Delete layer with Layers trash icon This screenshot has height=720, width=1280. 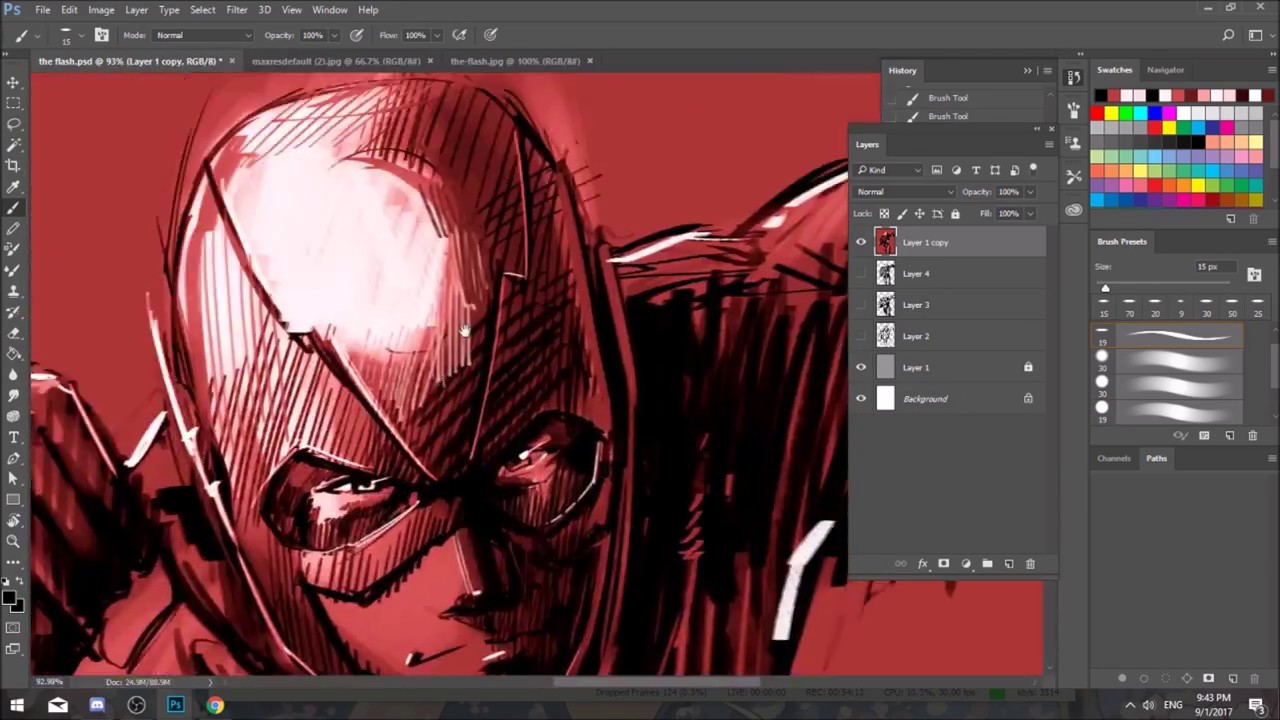tap(1030, 564)
